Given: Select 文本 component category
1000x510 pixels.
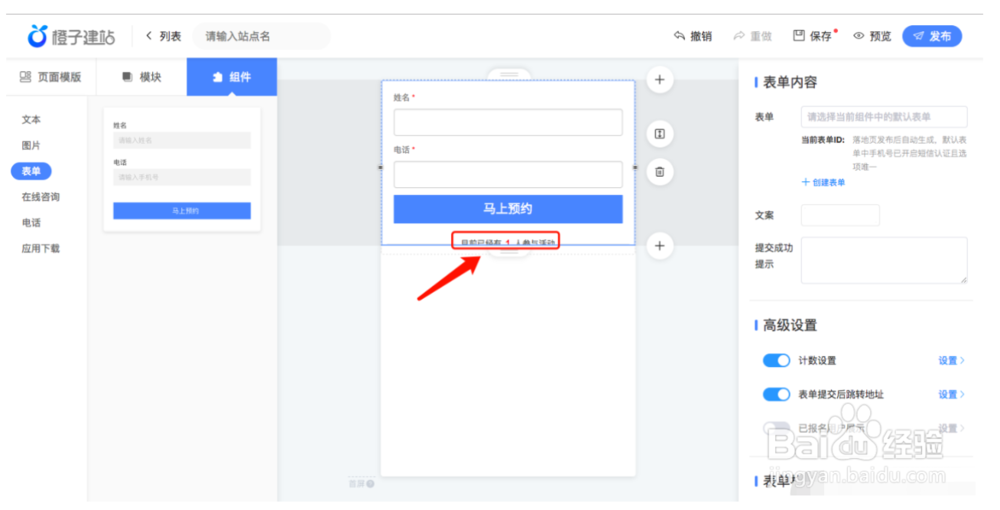Looking at the screenshot, I should pos(31,119).
